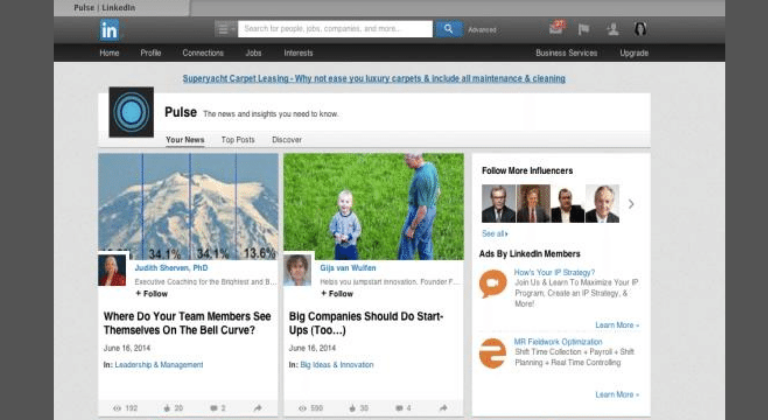Click Judith Sherven's profile photo
The height and width of the screenshot is (420, 768).
[x=112, y=271]
